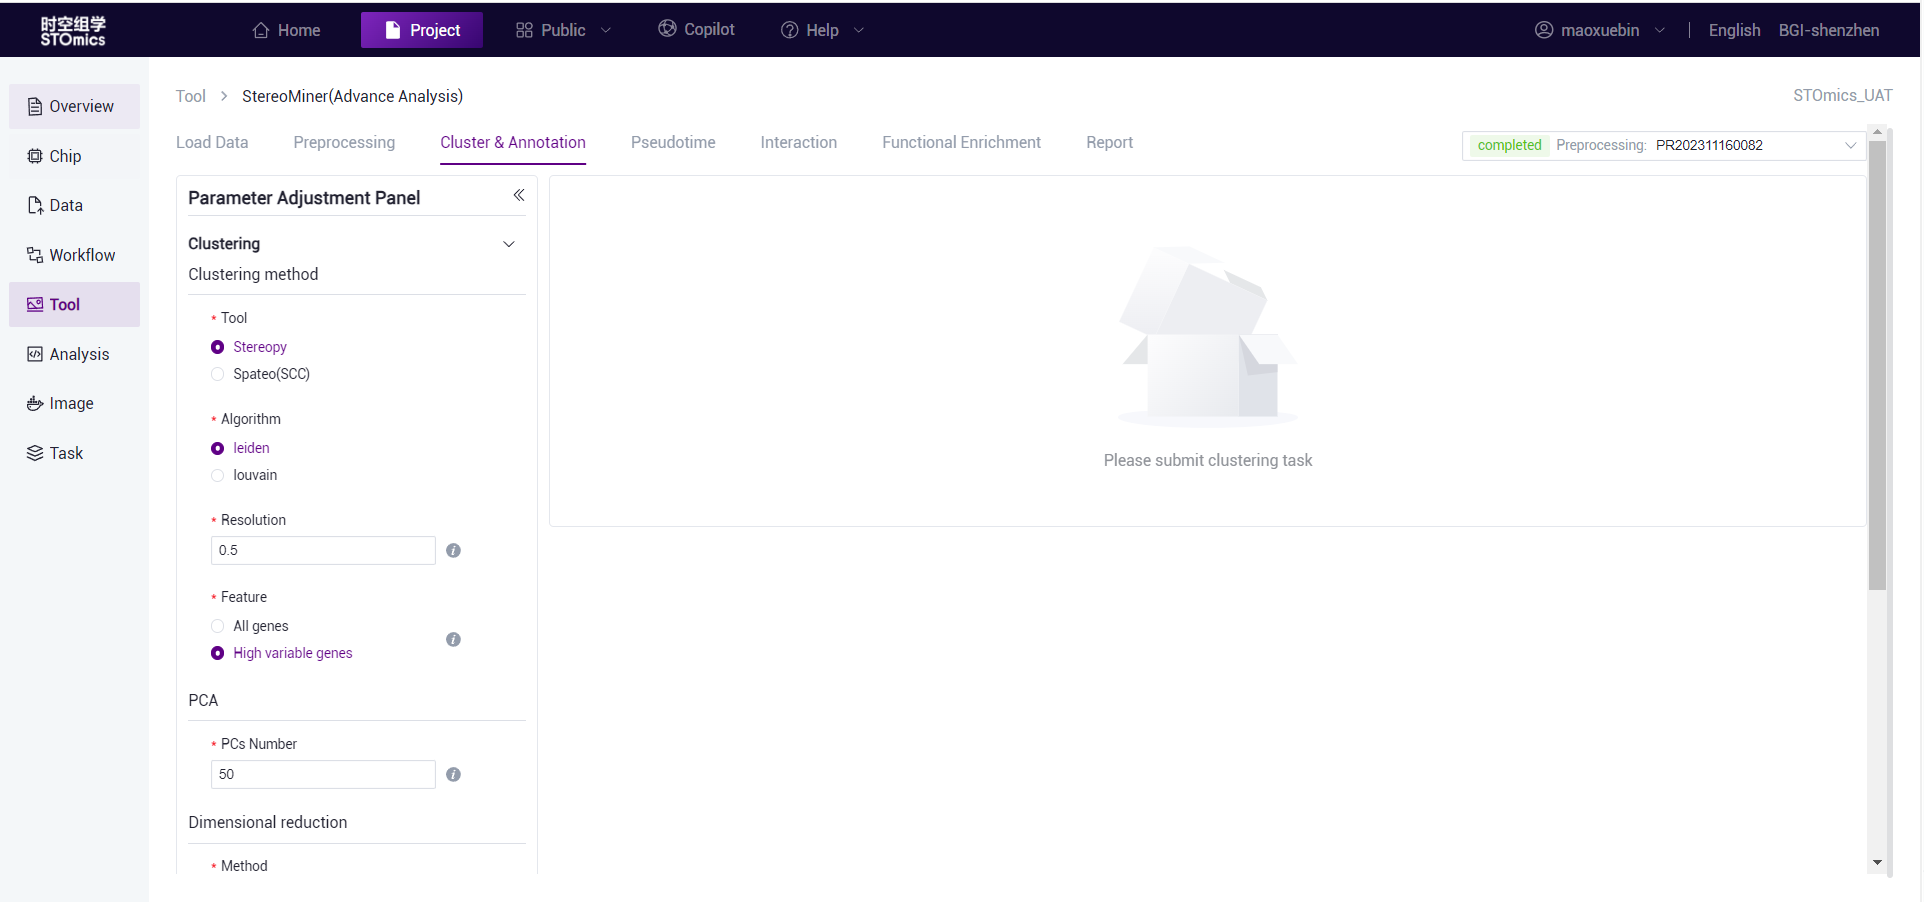The width and height of the screenshot is (1924, 902).
Task: Go to the Report tab
Action: click(x=1110, y=142)
